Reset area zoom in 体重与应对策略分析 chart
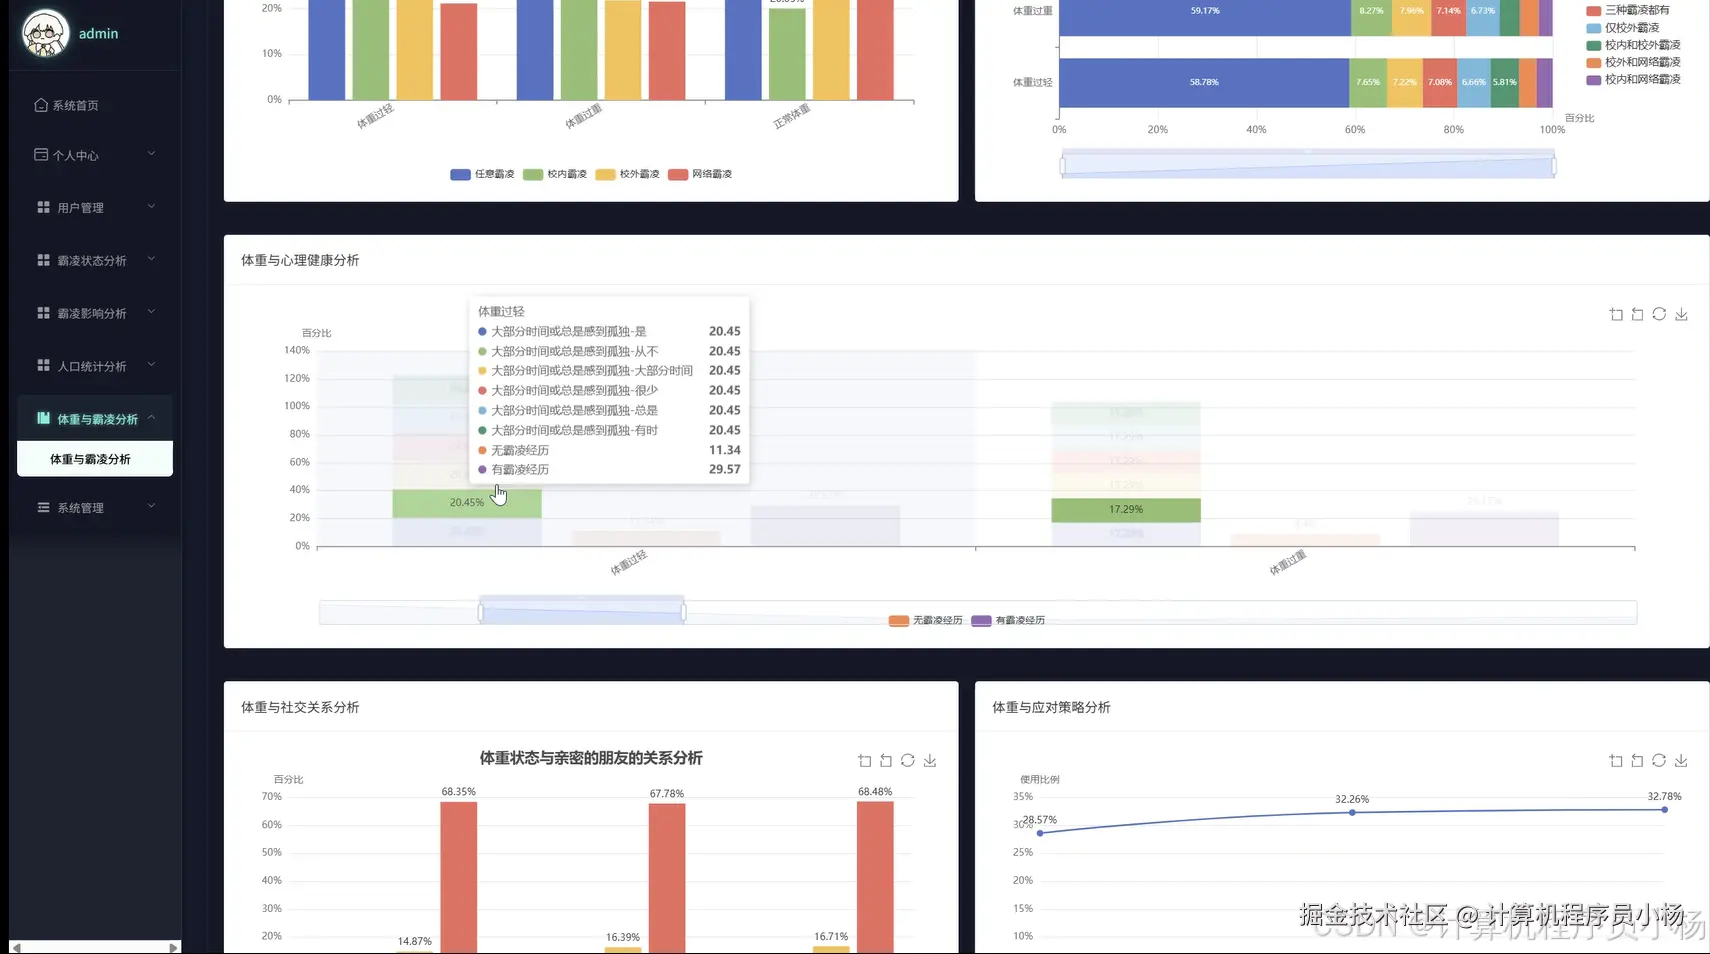The width and height of the screenshot is (1710, 954). coord(1637,761)
